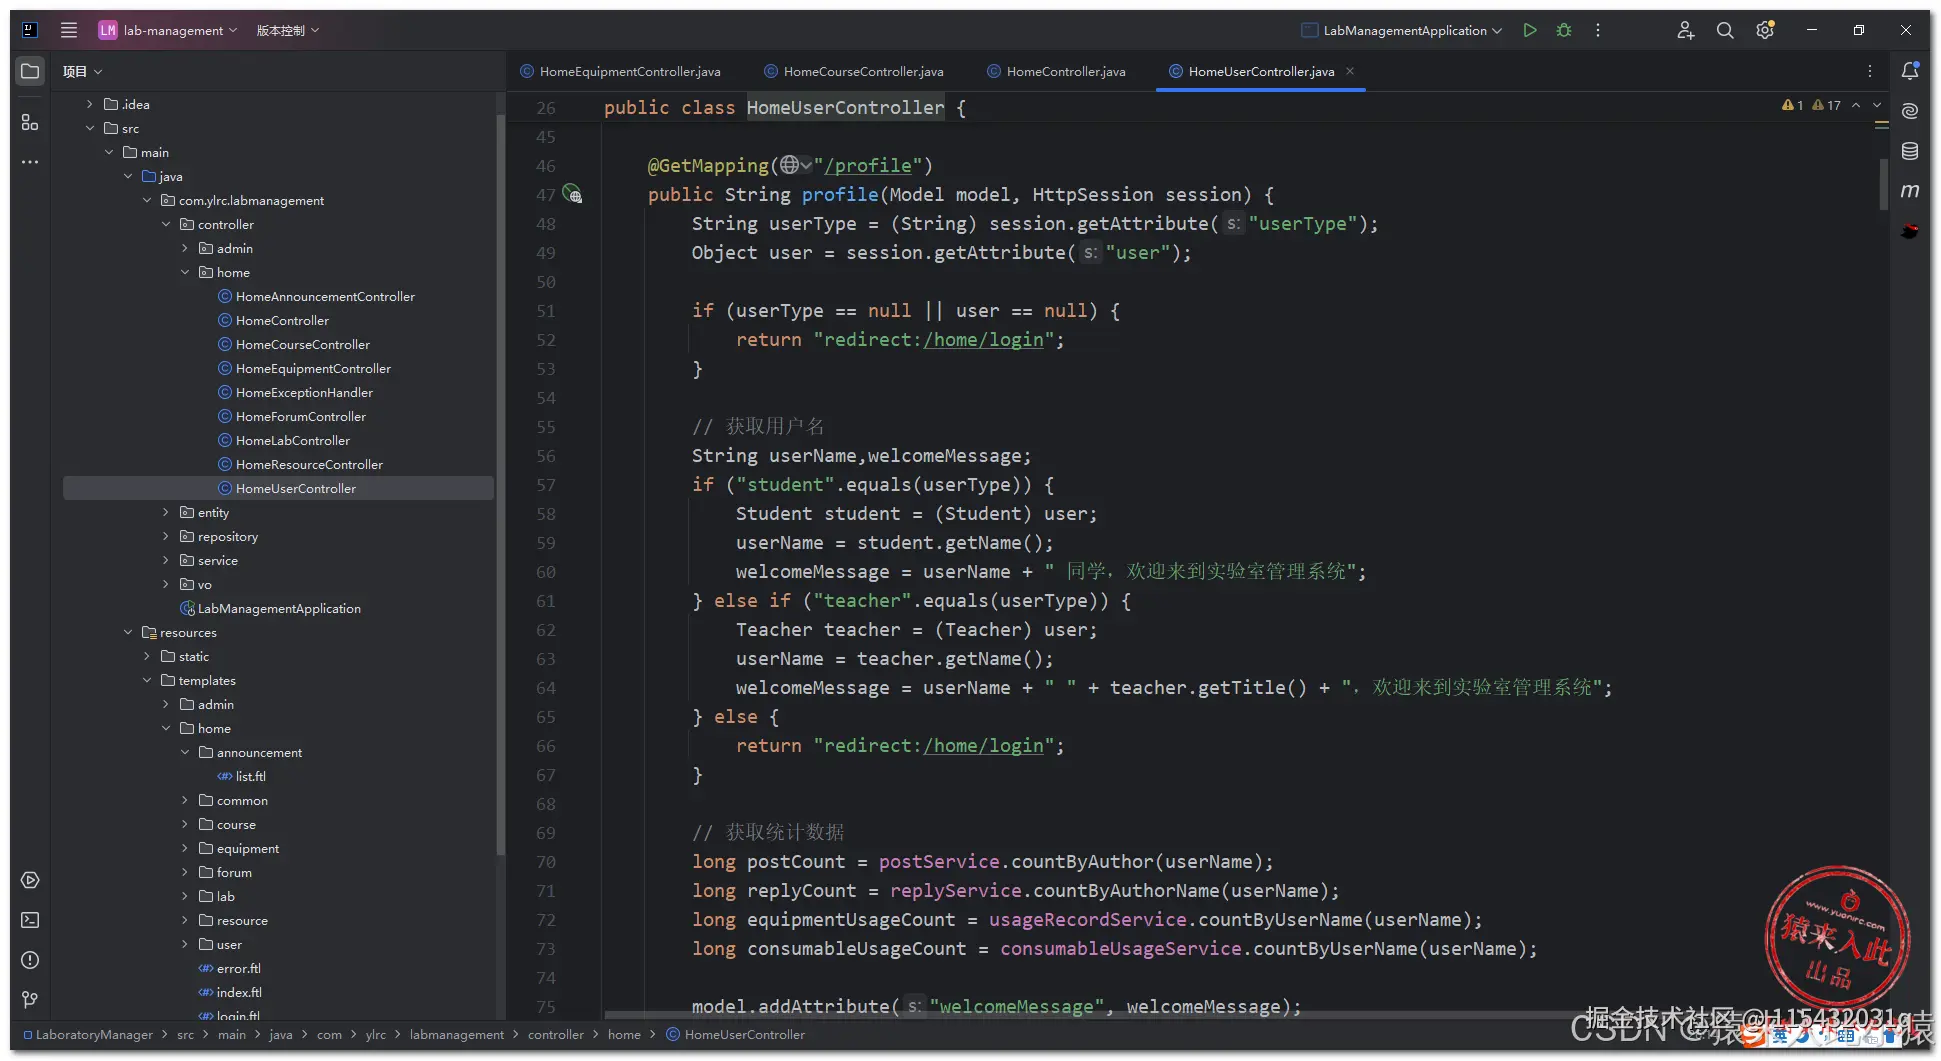The height and width of the screenshot is (1061, 1941).
Task: Collapse the src folder
Action: pyautogui.click(x=89, y=128)
